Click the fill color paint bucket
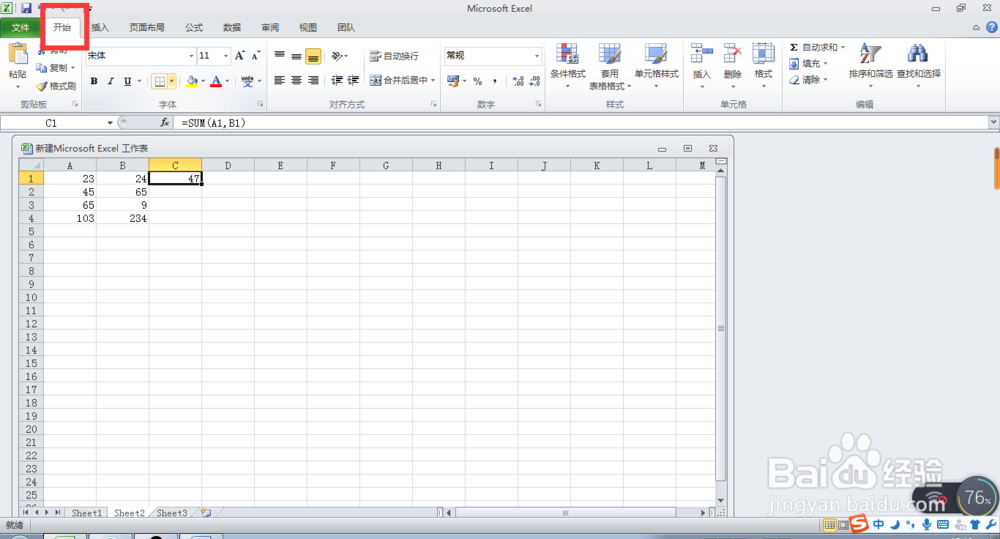The width and height of the screenshot is (1000, 539). (x=191, y=81)
